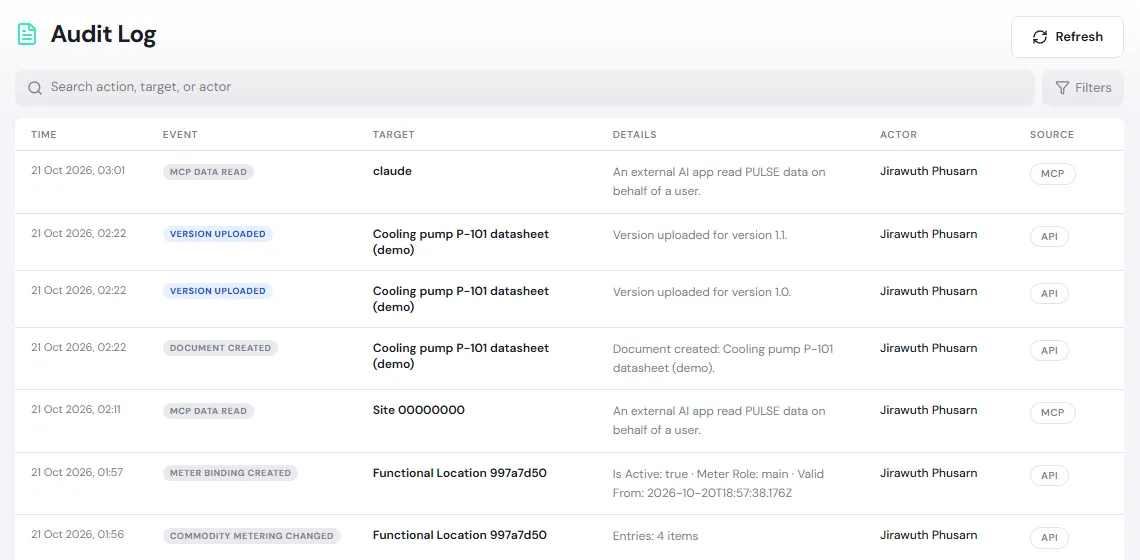Click the 'Is Active: true · Meter Role: main' detail

tap(718, 483)
